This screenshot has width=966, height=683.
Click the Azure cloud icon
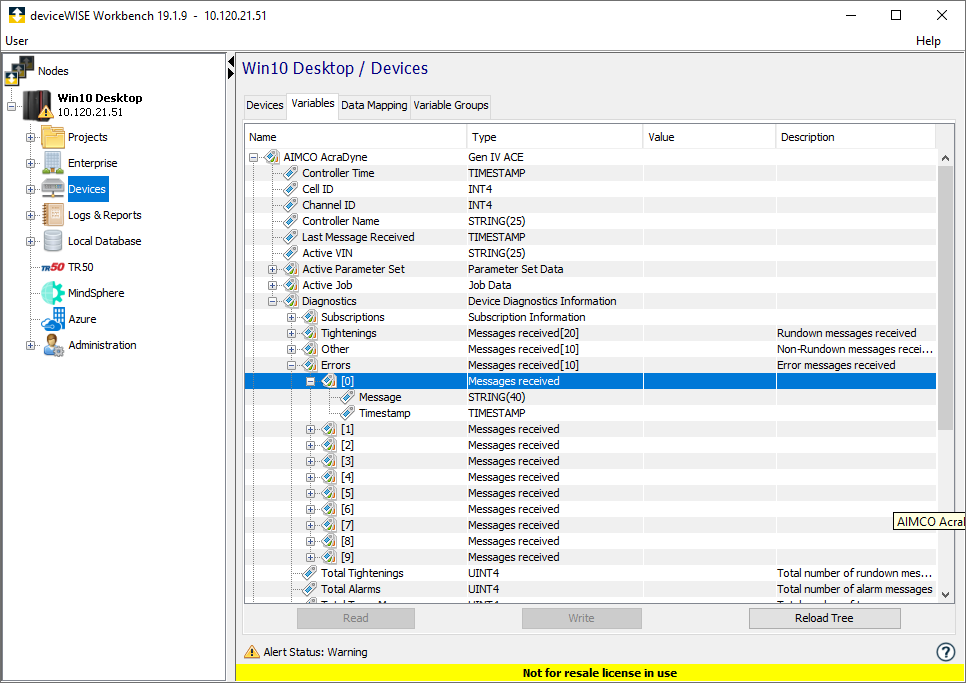point(53,319)
